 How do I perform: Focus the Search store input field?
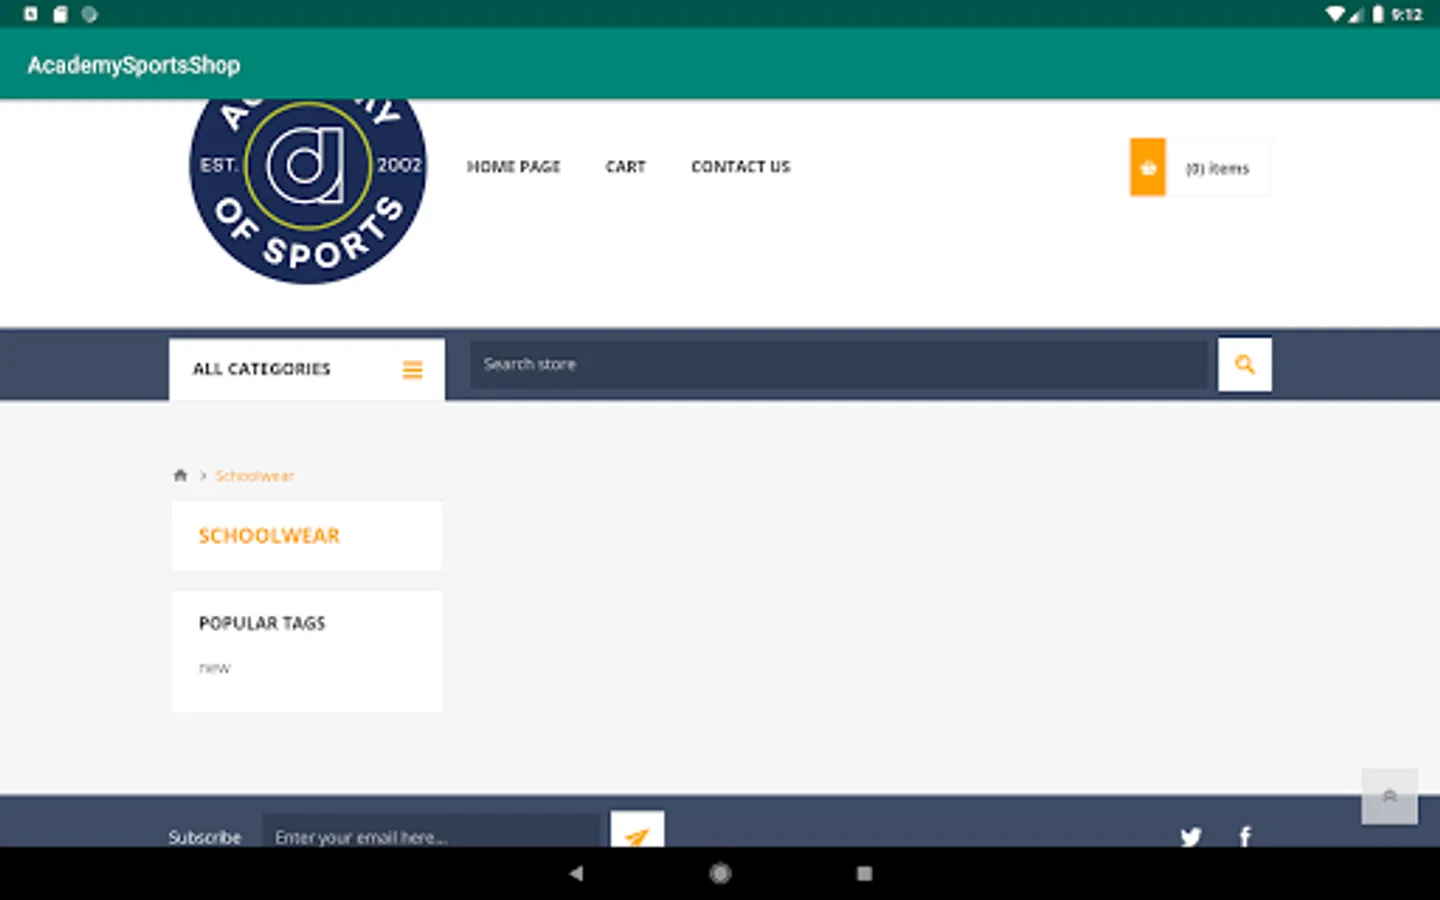coord(838,364)
